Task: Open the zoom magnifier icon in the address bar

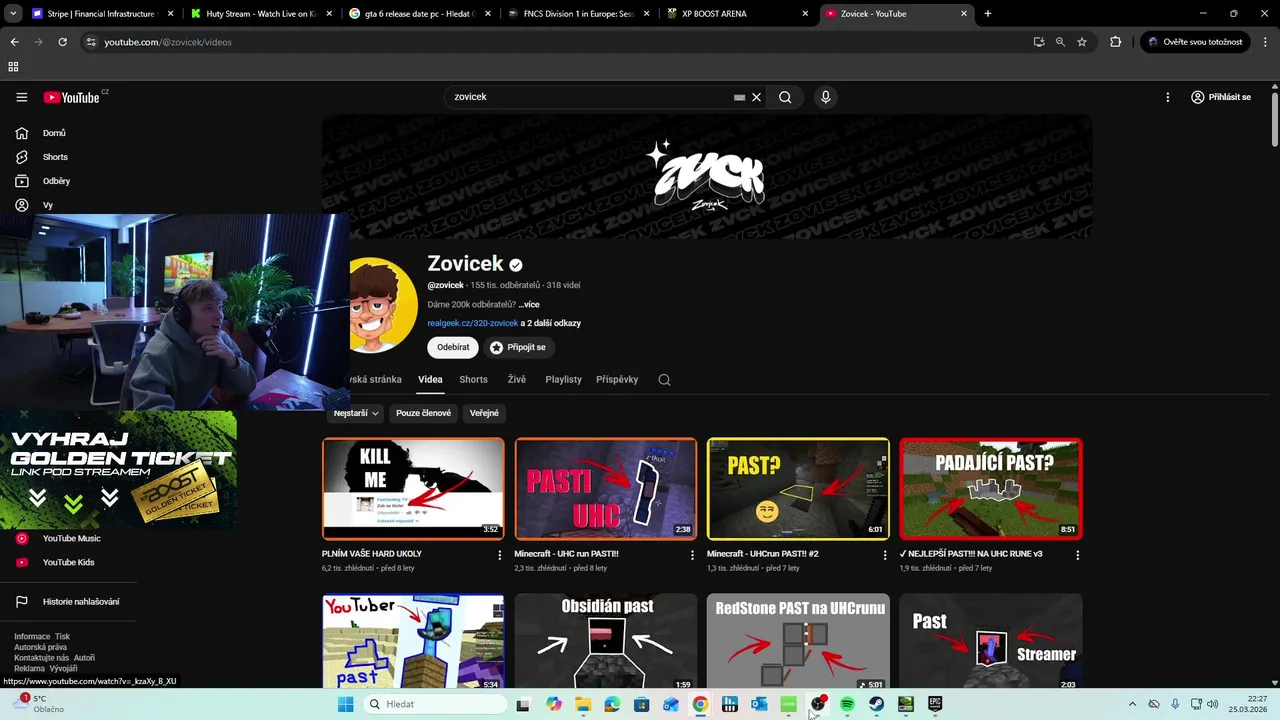Action: 1060,42
